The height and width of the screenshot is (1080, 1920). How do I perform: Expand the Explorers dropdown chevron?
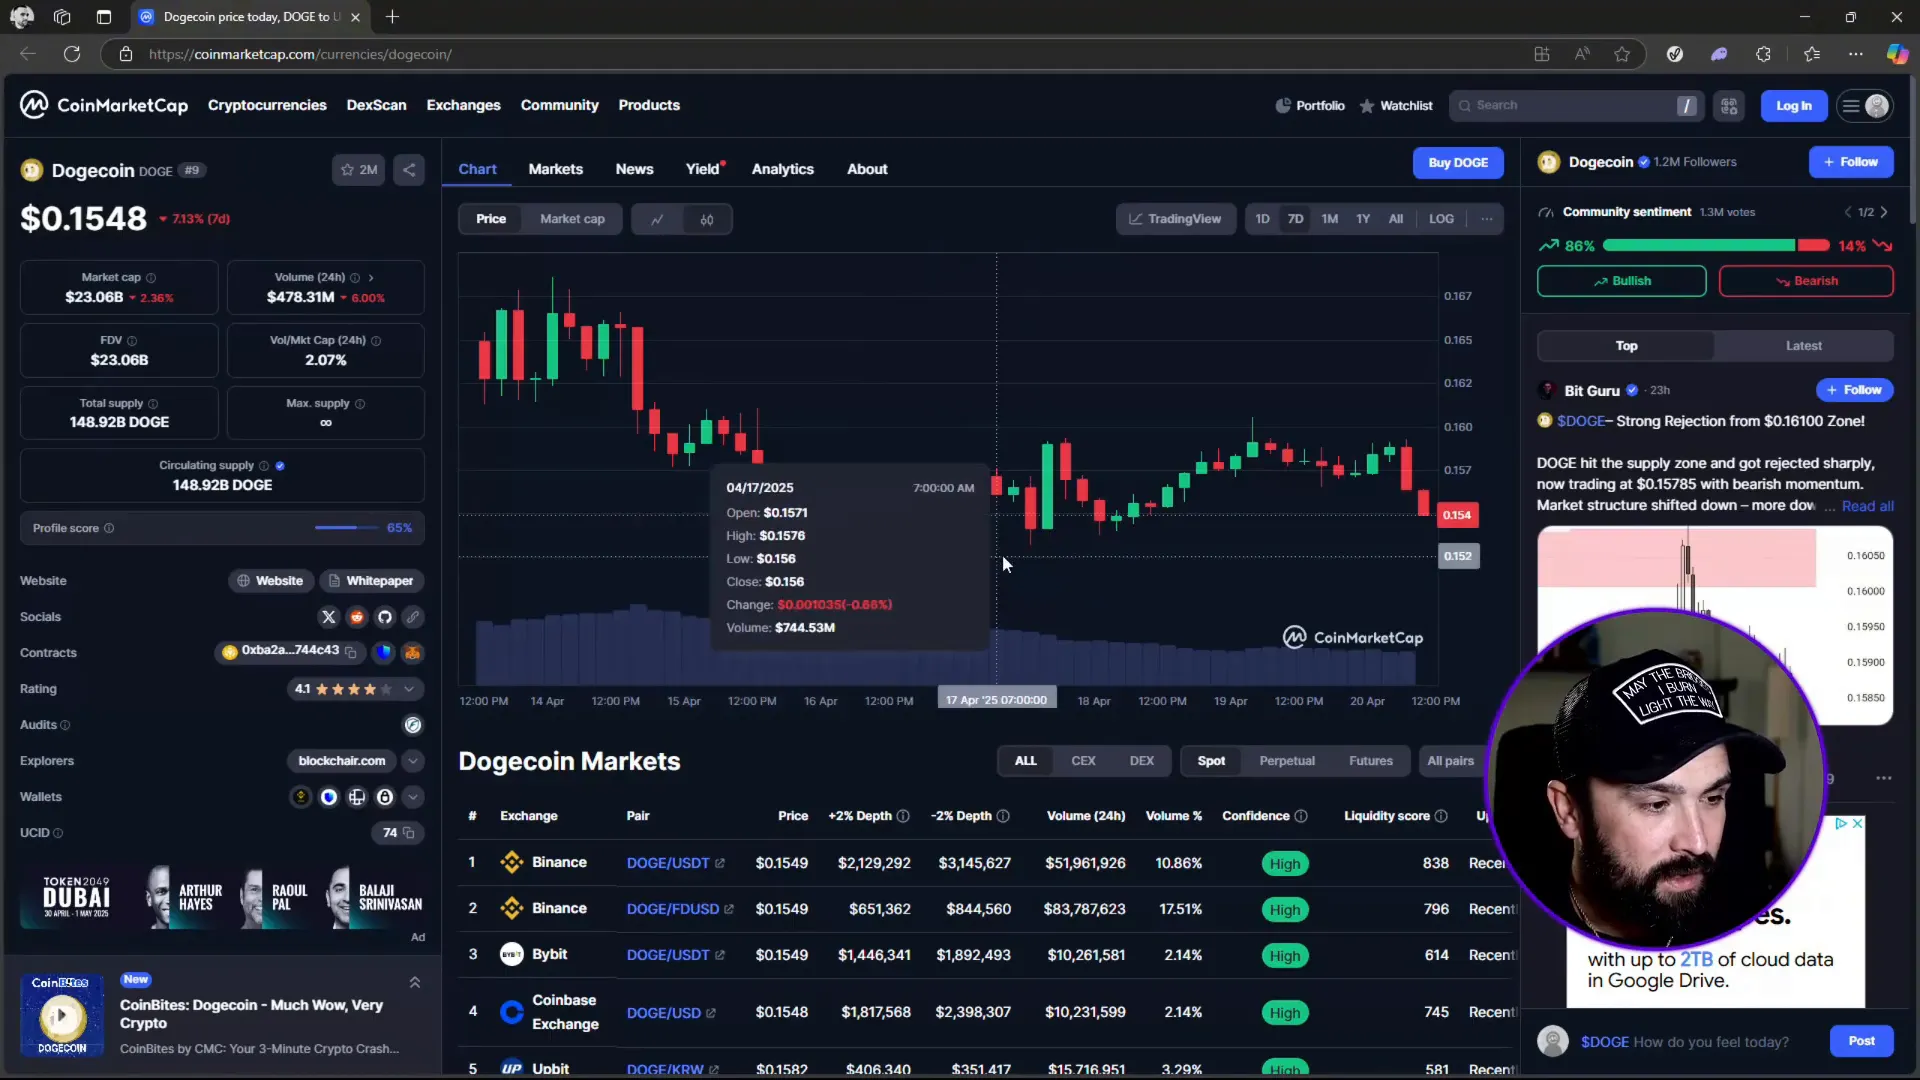click(413, 761)
